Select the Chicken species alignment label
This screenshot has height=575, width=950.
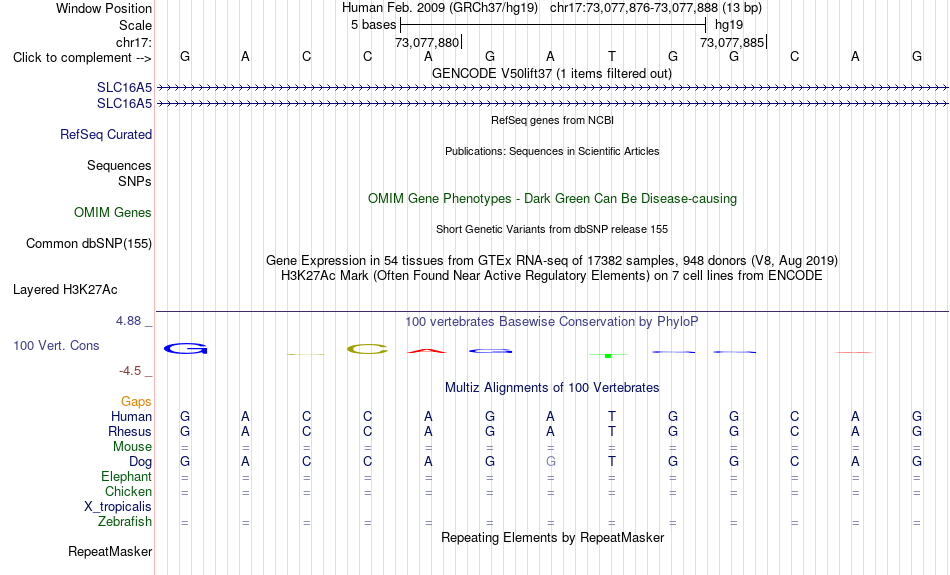pyautogui.click(x=128, y=491)
